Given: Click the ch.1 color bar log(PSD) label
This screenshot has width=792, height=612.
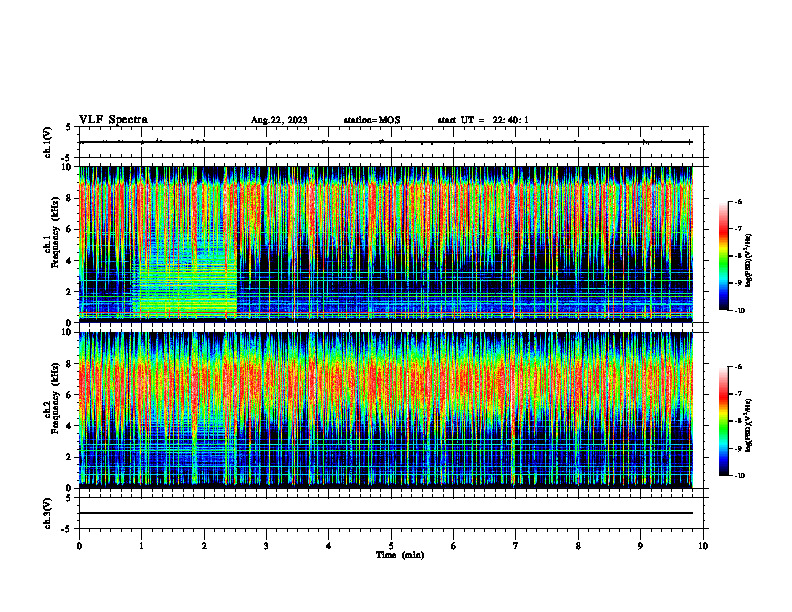Looking at the screenshot, I should point(749,260).
